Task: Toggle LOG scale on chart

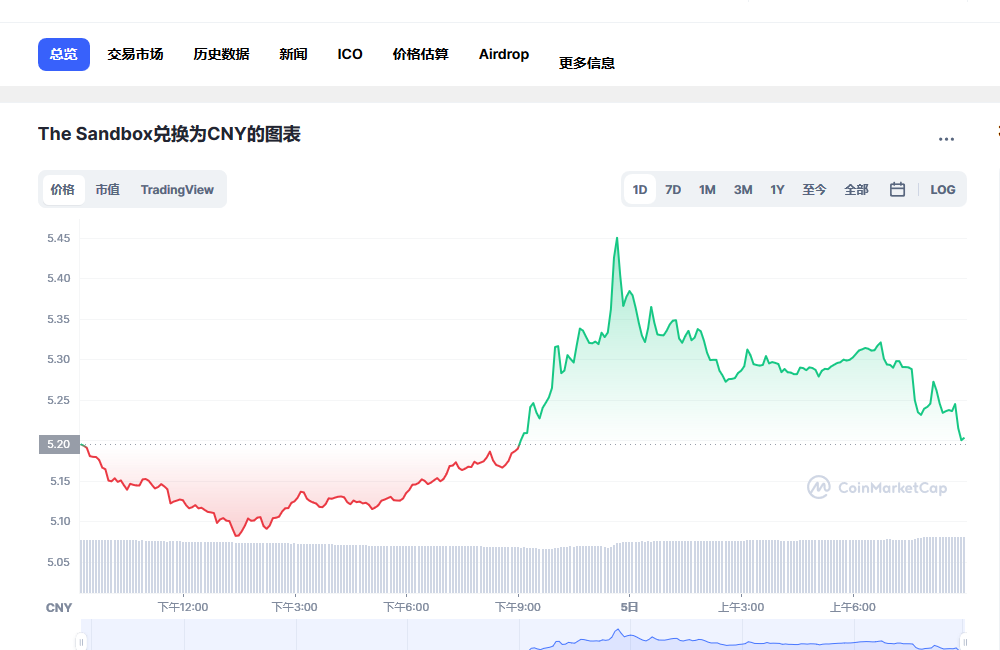Action: (943, 189)
